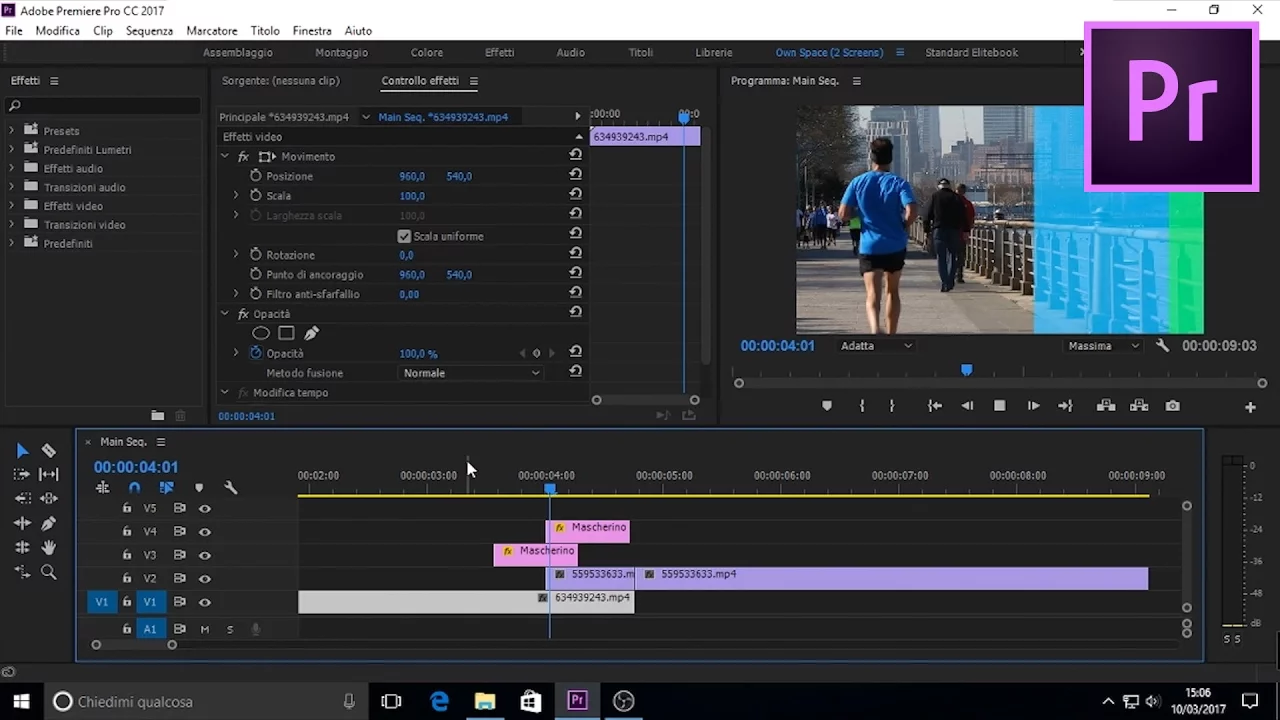Image resolution: width=1280 pixels, height=720 pixels.
Task: Click timeline playhead at 00:00:04:01
Action: pos(549,488)
